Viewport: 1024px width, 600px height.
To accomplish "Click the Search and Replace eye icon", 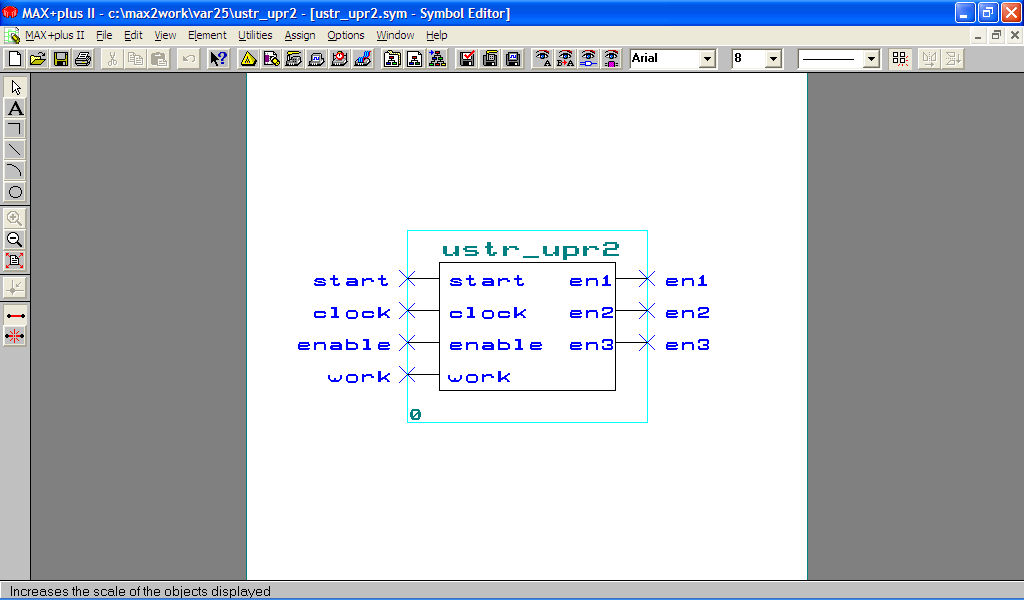I will pos(565,59).
